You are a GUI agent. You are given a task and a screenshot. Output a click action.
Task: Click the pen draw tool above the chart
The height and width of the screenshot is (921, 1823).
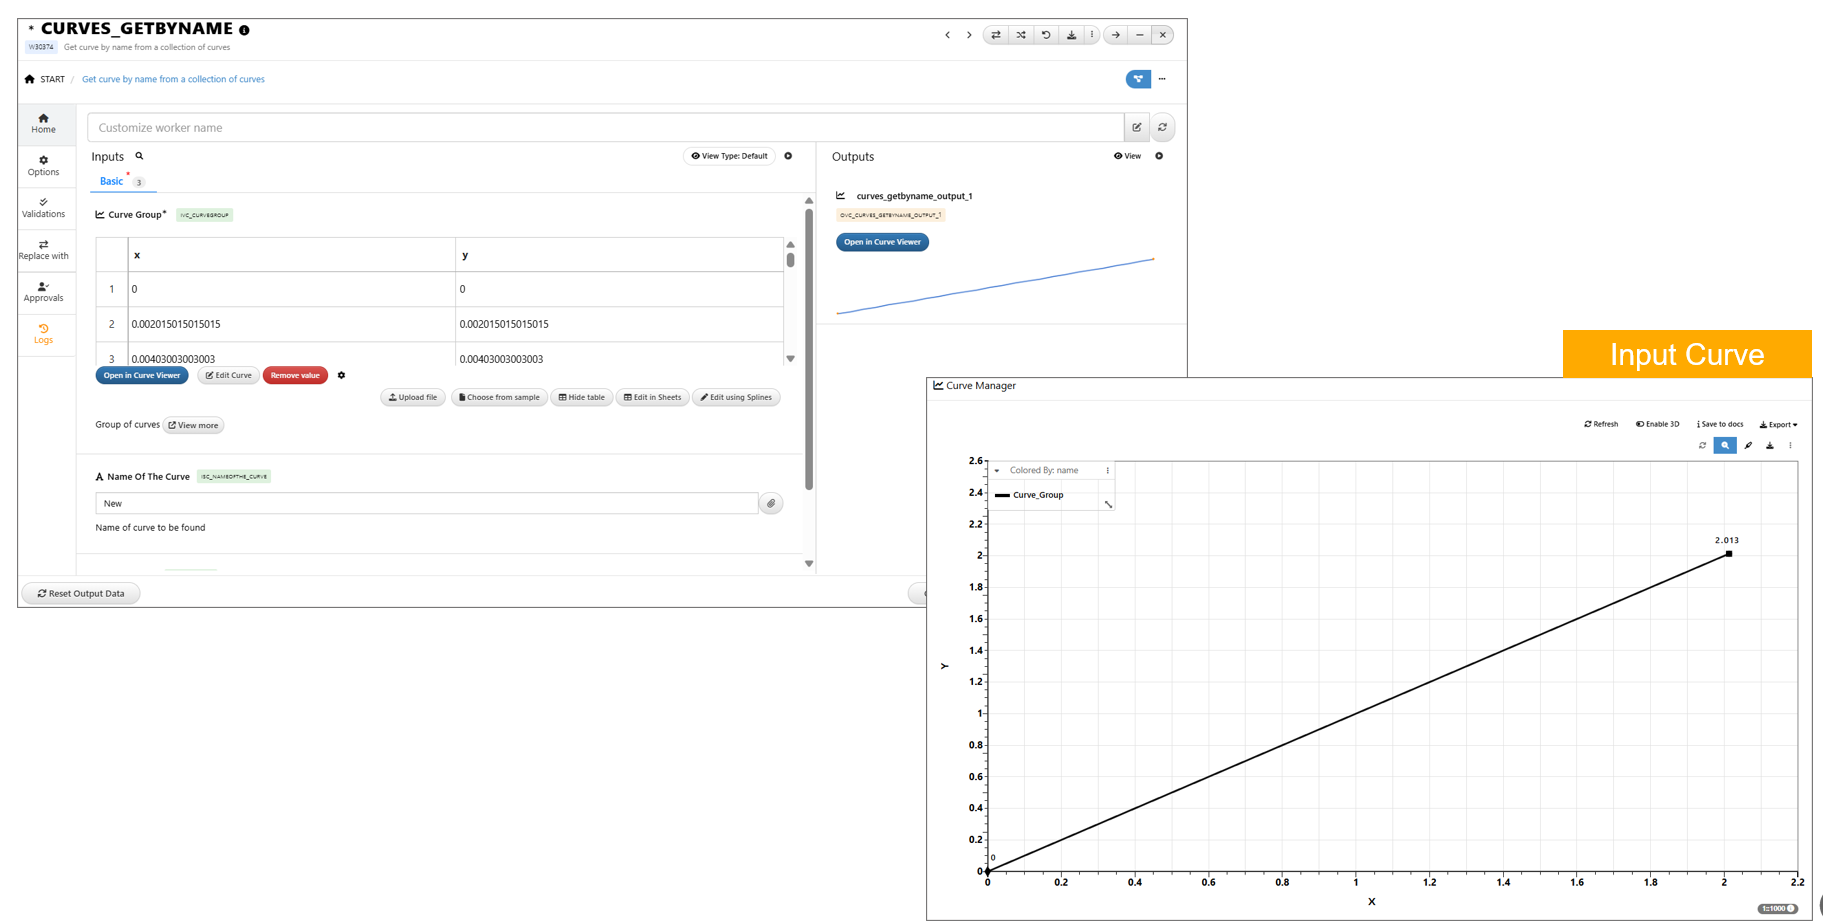coord(1748,446)
